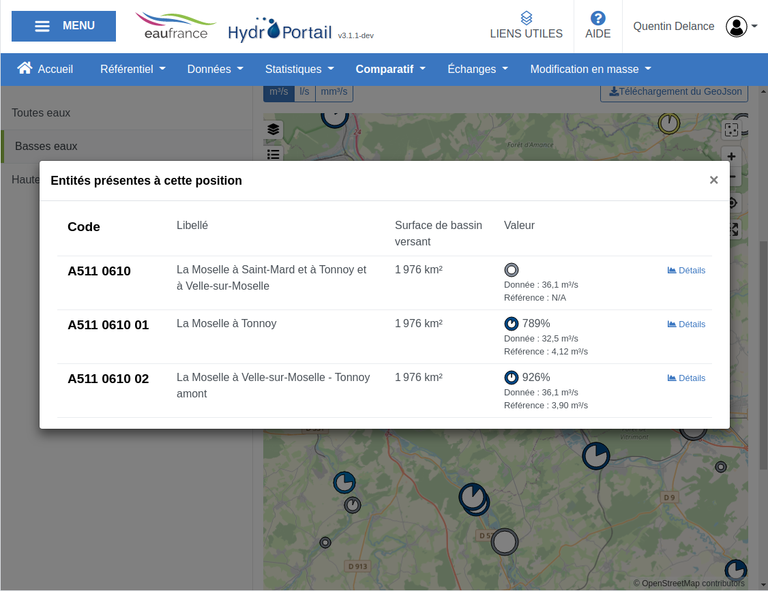Select l/s unit toggle
768x591 pixels.
[305, 92]
